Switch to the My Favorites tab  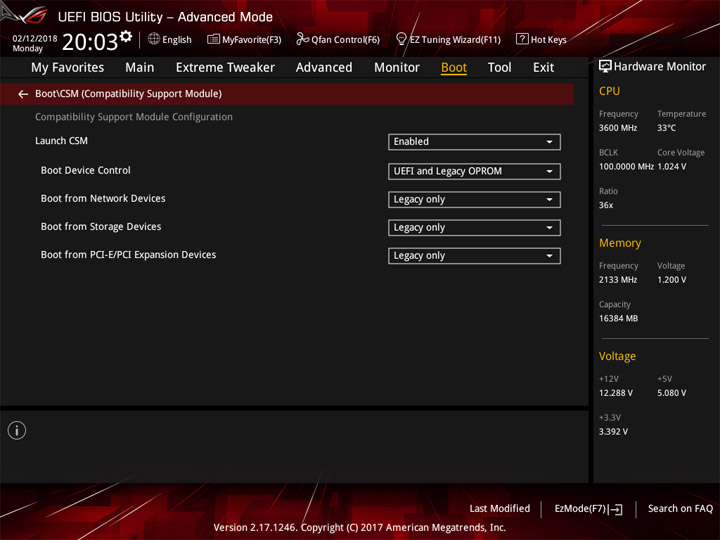68,68
